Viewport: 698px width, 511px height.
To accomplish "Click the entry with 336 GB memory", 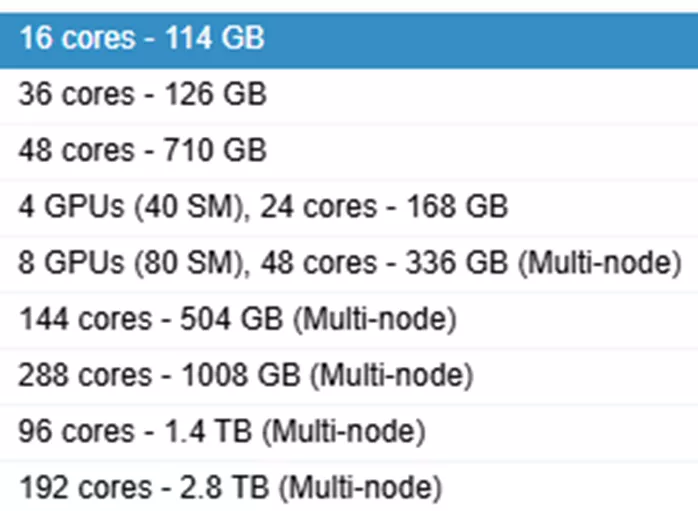I will pos(349,264).
